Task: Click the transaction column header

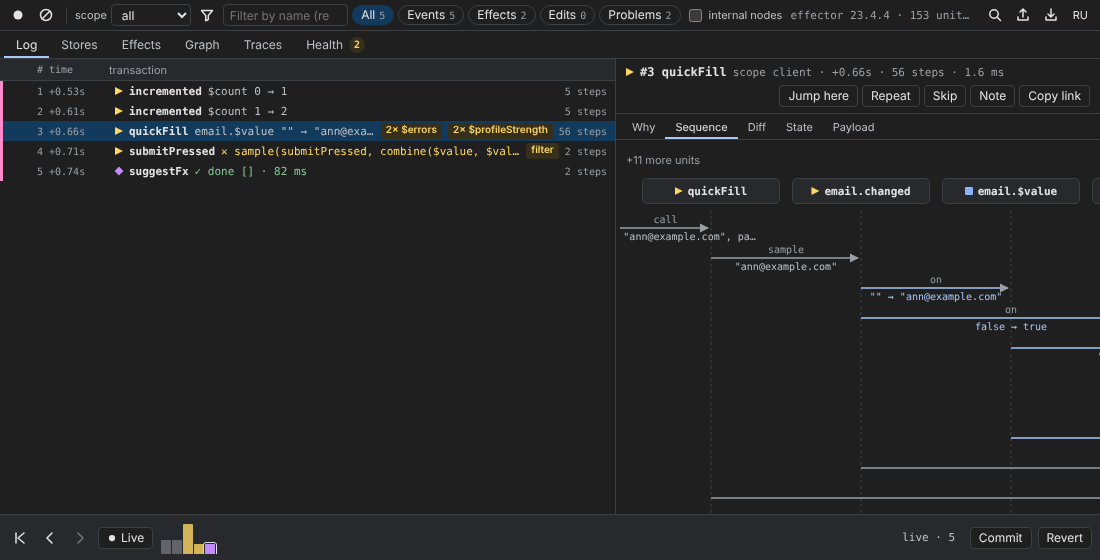Action: 138,69
